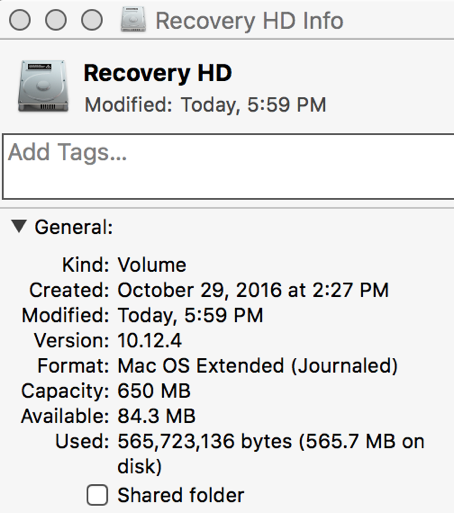The width and height of the screenshot is (454, 513).
Task: Enable the Shared folder checkbox
Action: pyautogui.click(x=97, y=495)
